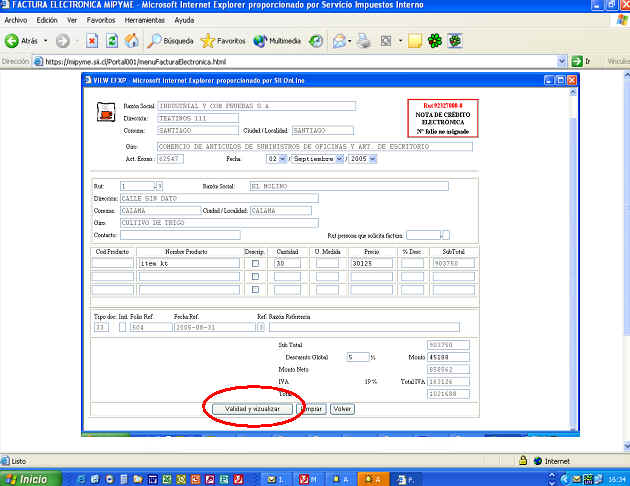Refresh the page with the Refresh icon
630x486 pixels.
click(112, 41)
